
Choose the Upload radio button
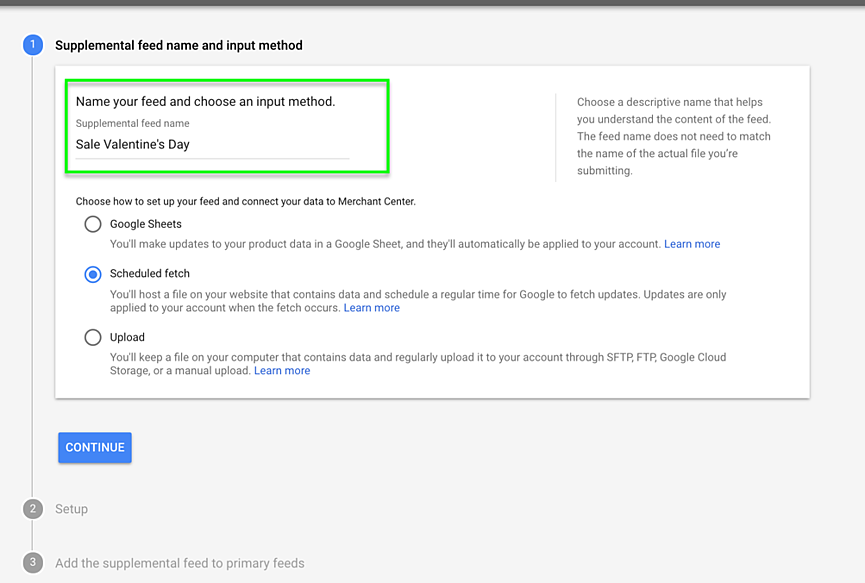click(x=93, y=337)
